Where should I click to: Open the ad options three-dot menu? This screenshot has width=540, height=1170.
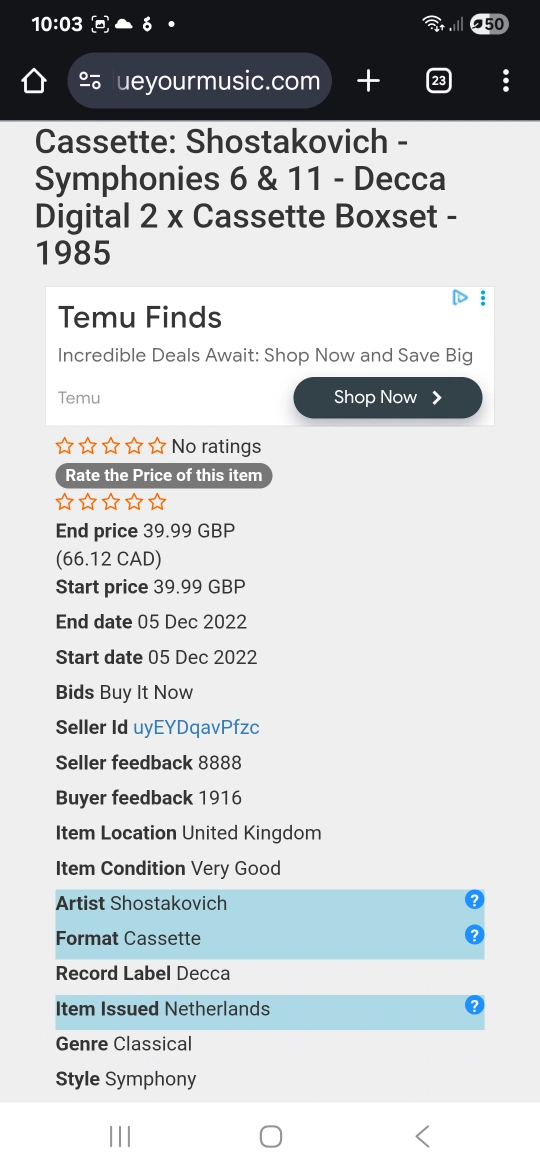tap(483, 298)
